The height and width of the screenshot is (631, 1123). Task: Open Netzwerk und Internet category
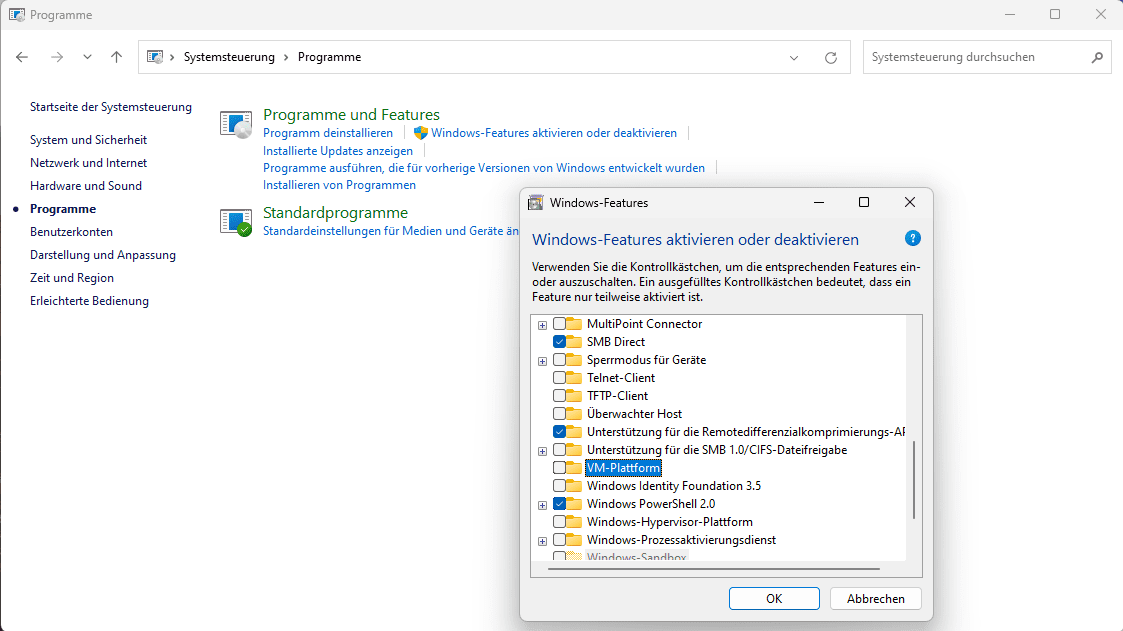point(88,163)
